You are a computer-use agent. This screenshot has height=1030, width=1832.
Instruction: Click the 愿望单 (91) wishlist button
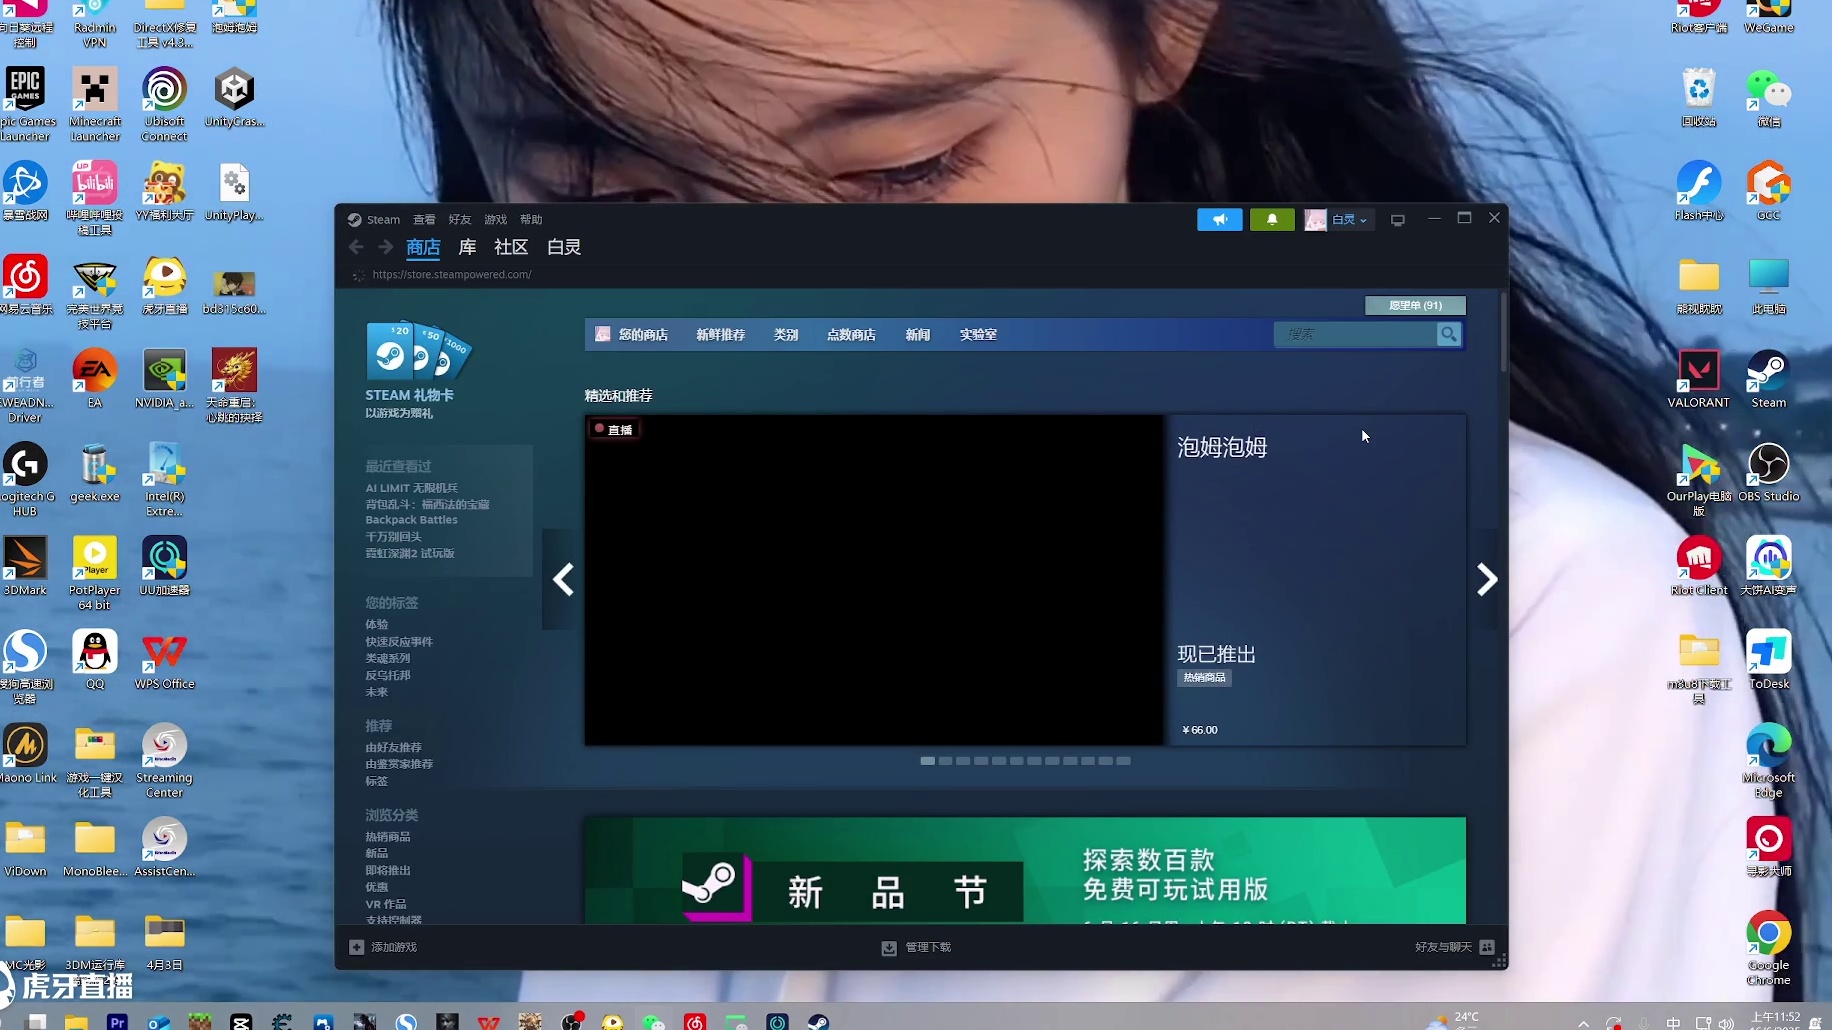pos(1414,305)
